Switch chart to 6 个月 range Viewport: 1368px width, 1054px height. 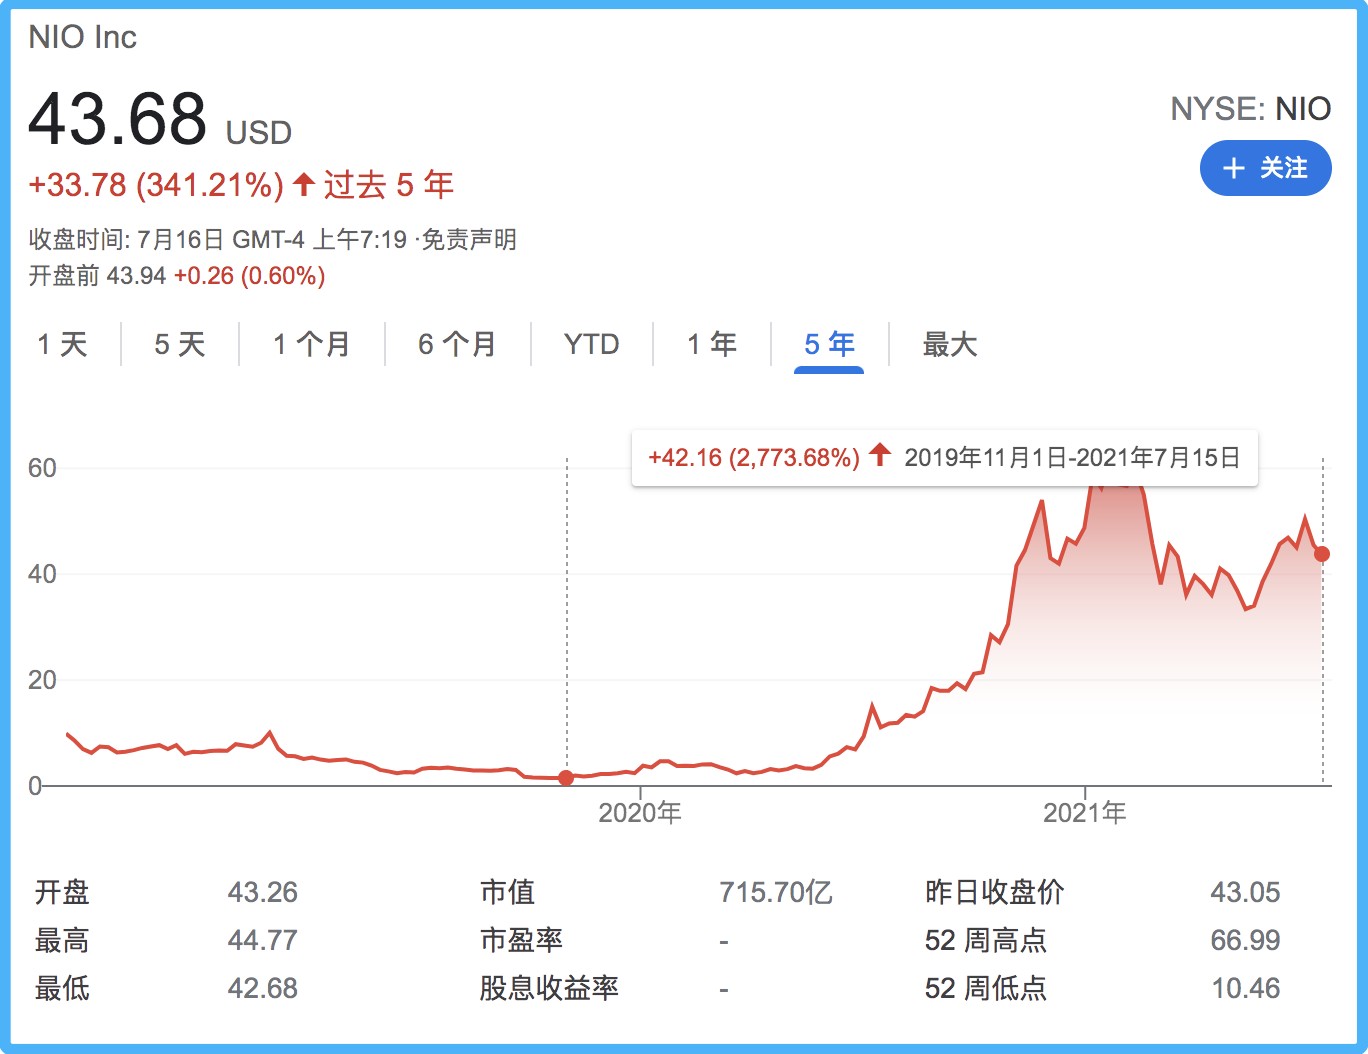[x=458, y=345]
